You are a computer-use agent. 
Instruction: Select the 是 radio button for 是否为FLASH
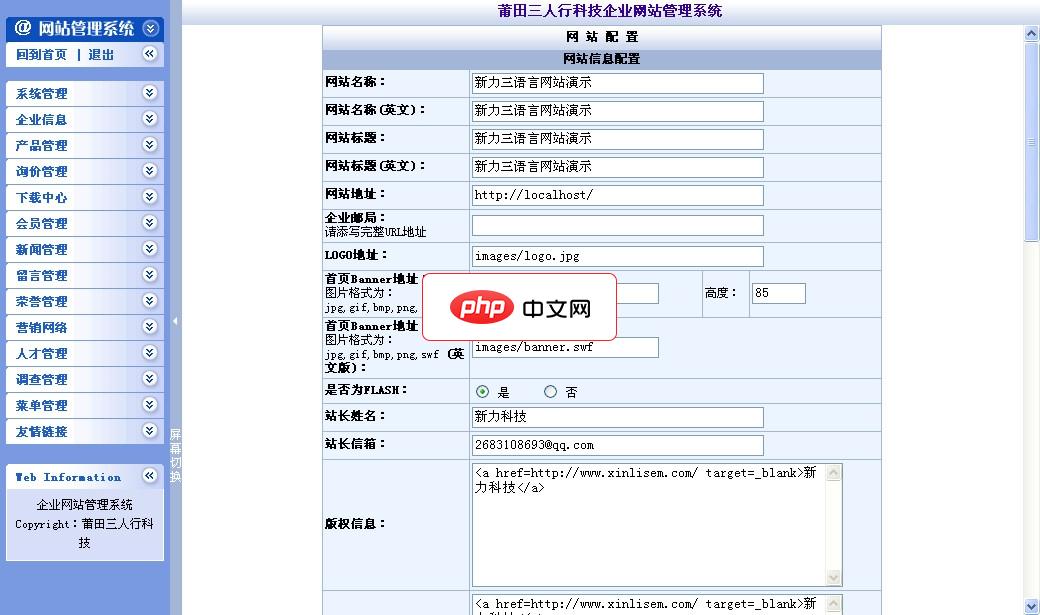point(482,391)
